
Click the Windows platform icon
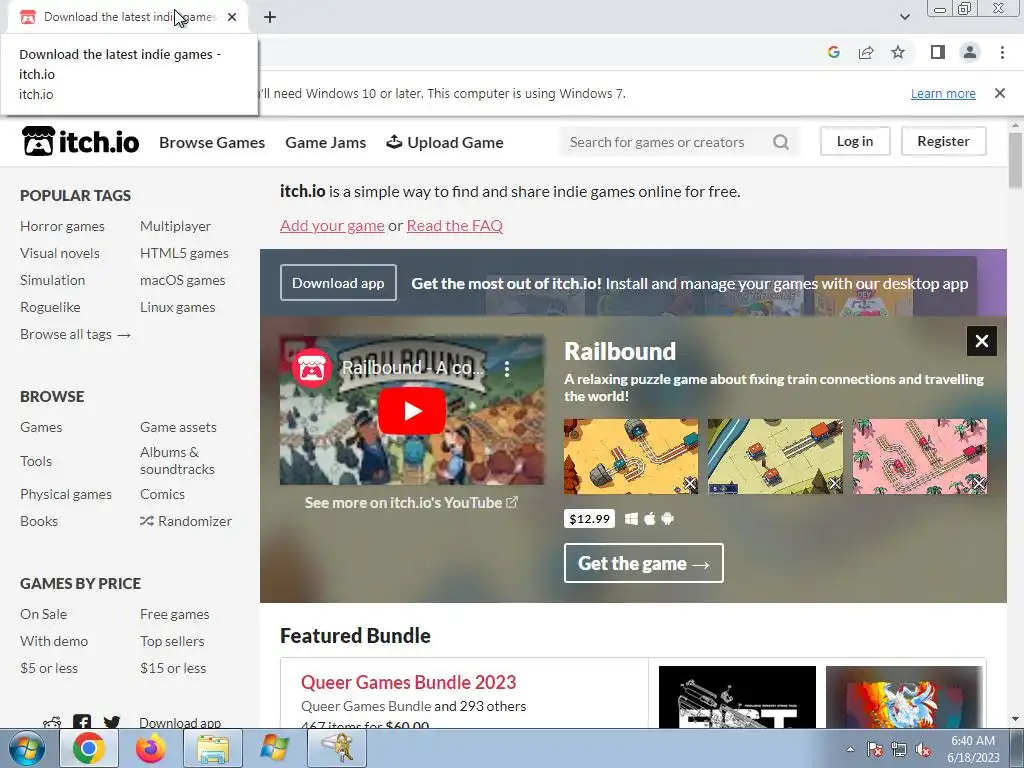tap(631, 519)
